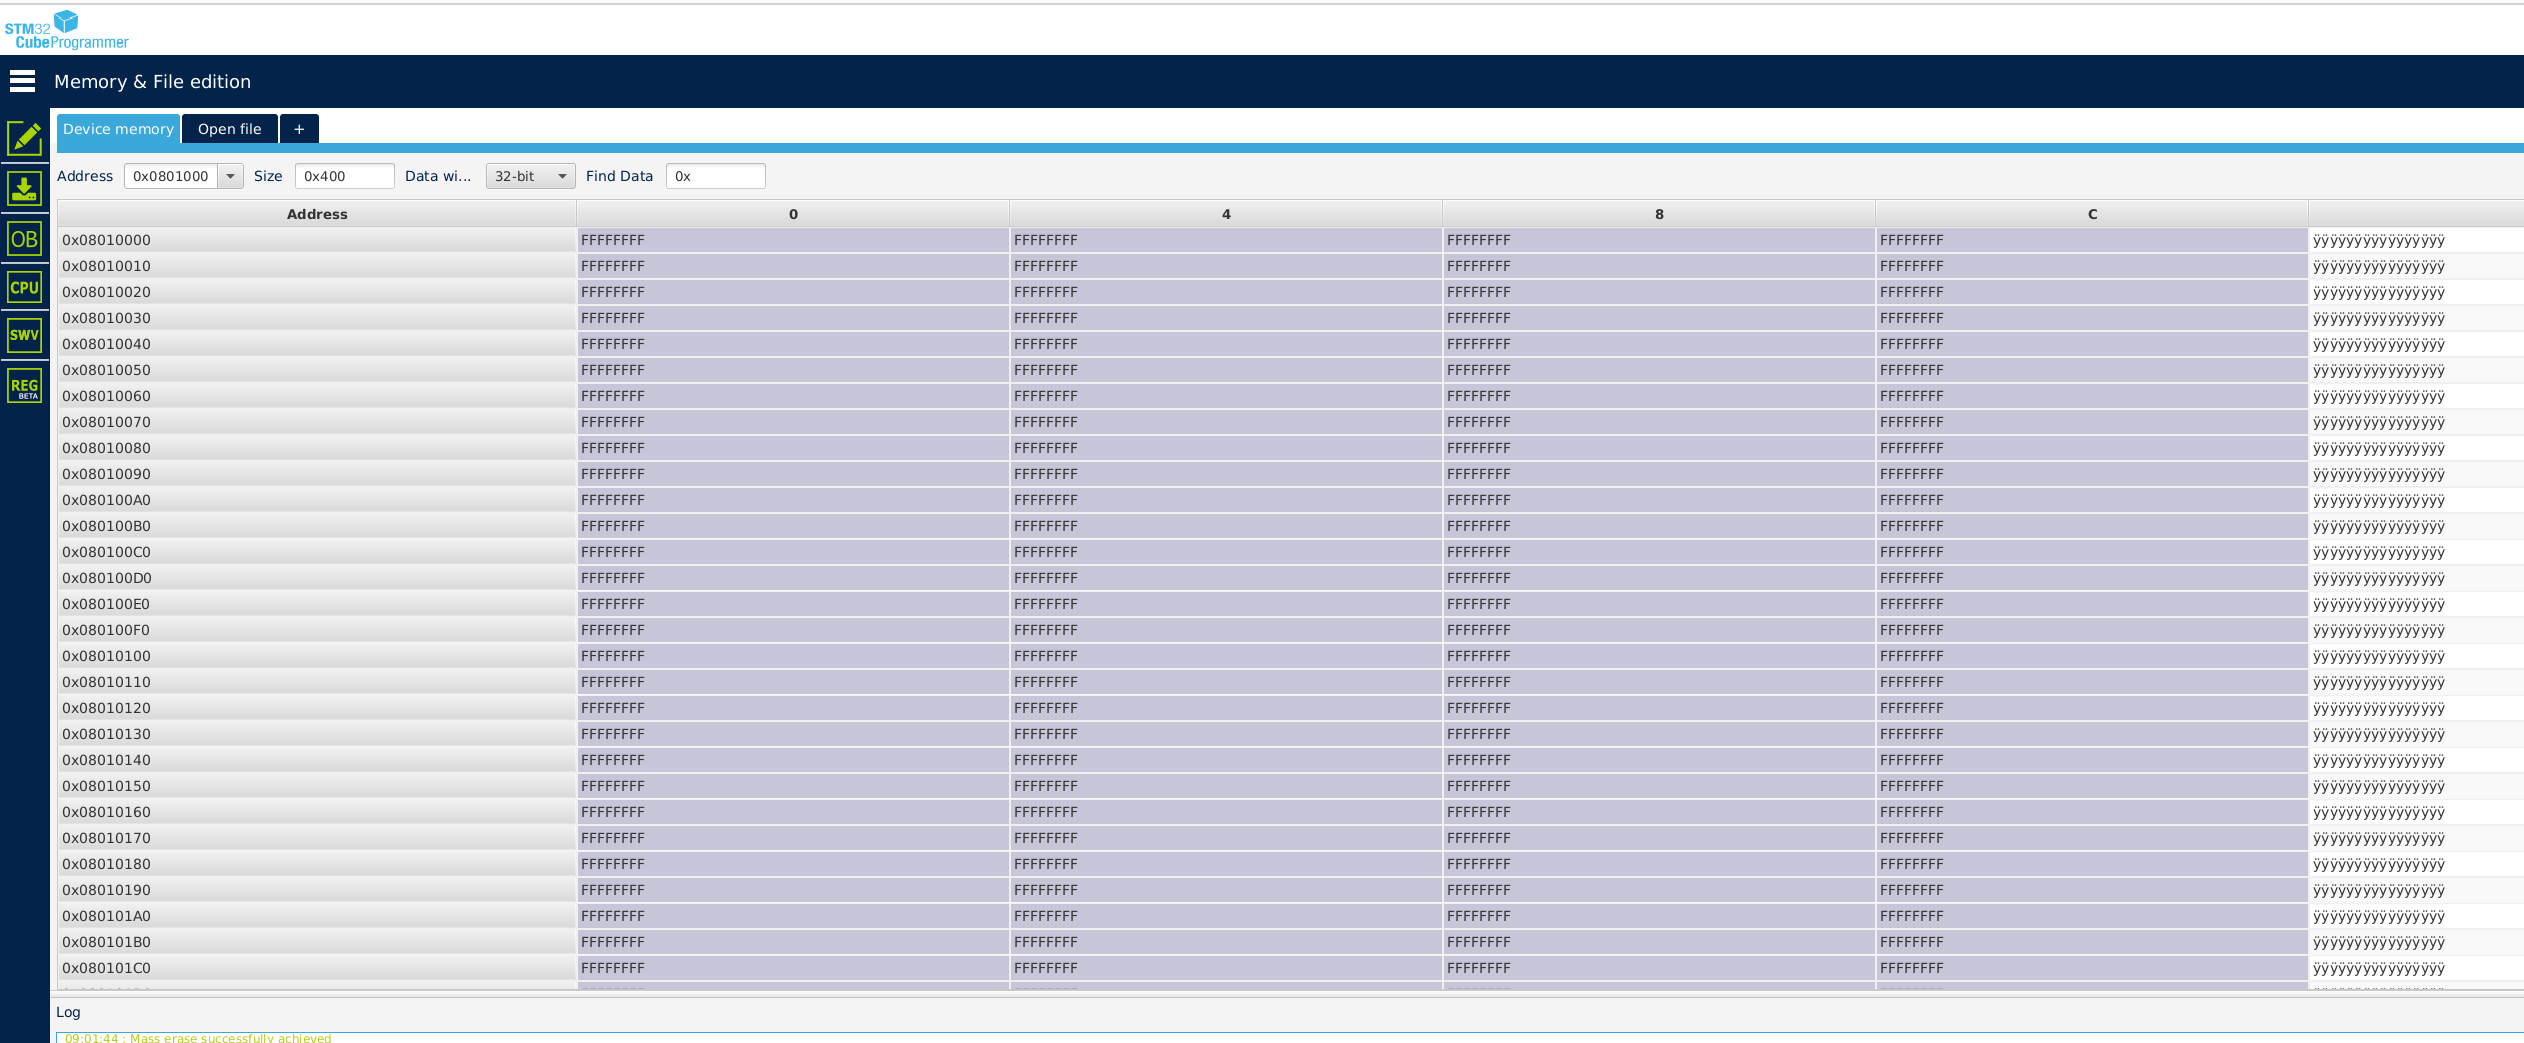The width and height of the screenshot is (2524, 1043).
Task: Click column 0 cell of row 0x08010090
Action: (x=793, y=474)
